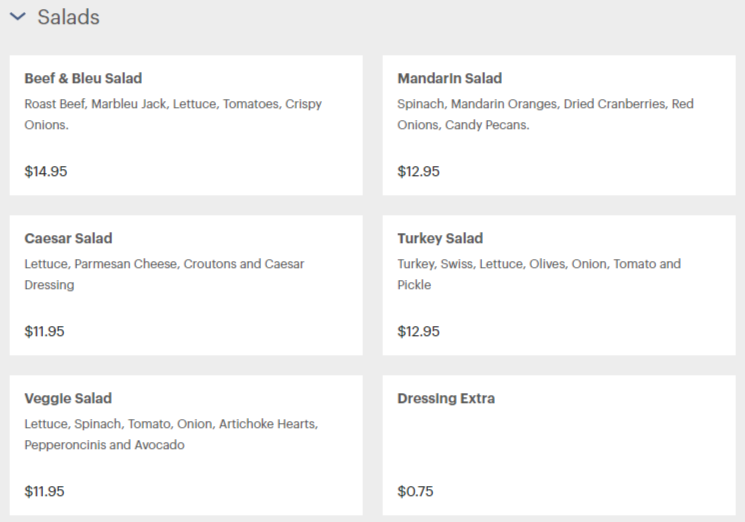Click the $14.95 Beef & Bleu price

coord(46,171)
